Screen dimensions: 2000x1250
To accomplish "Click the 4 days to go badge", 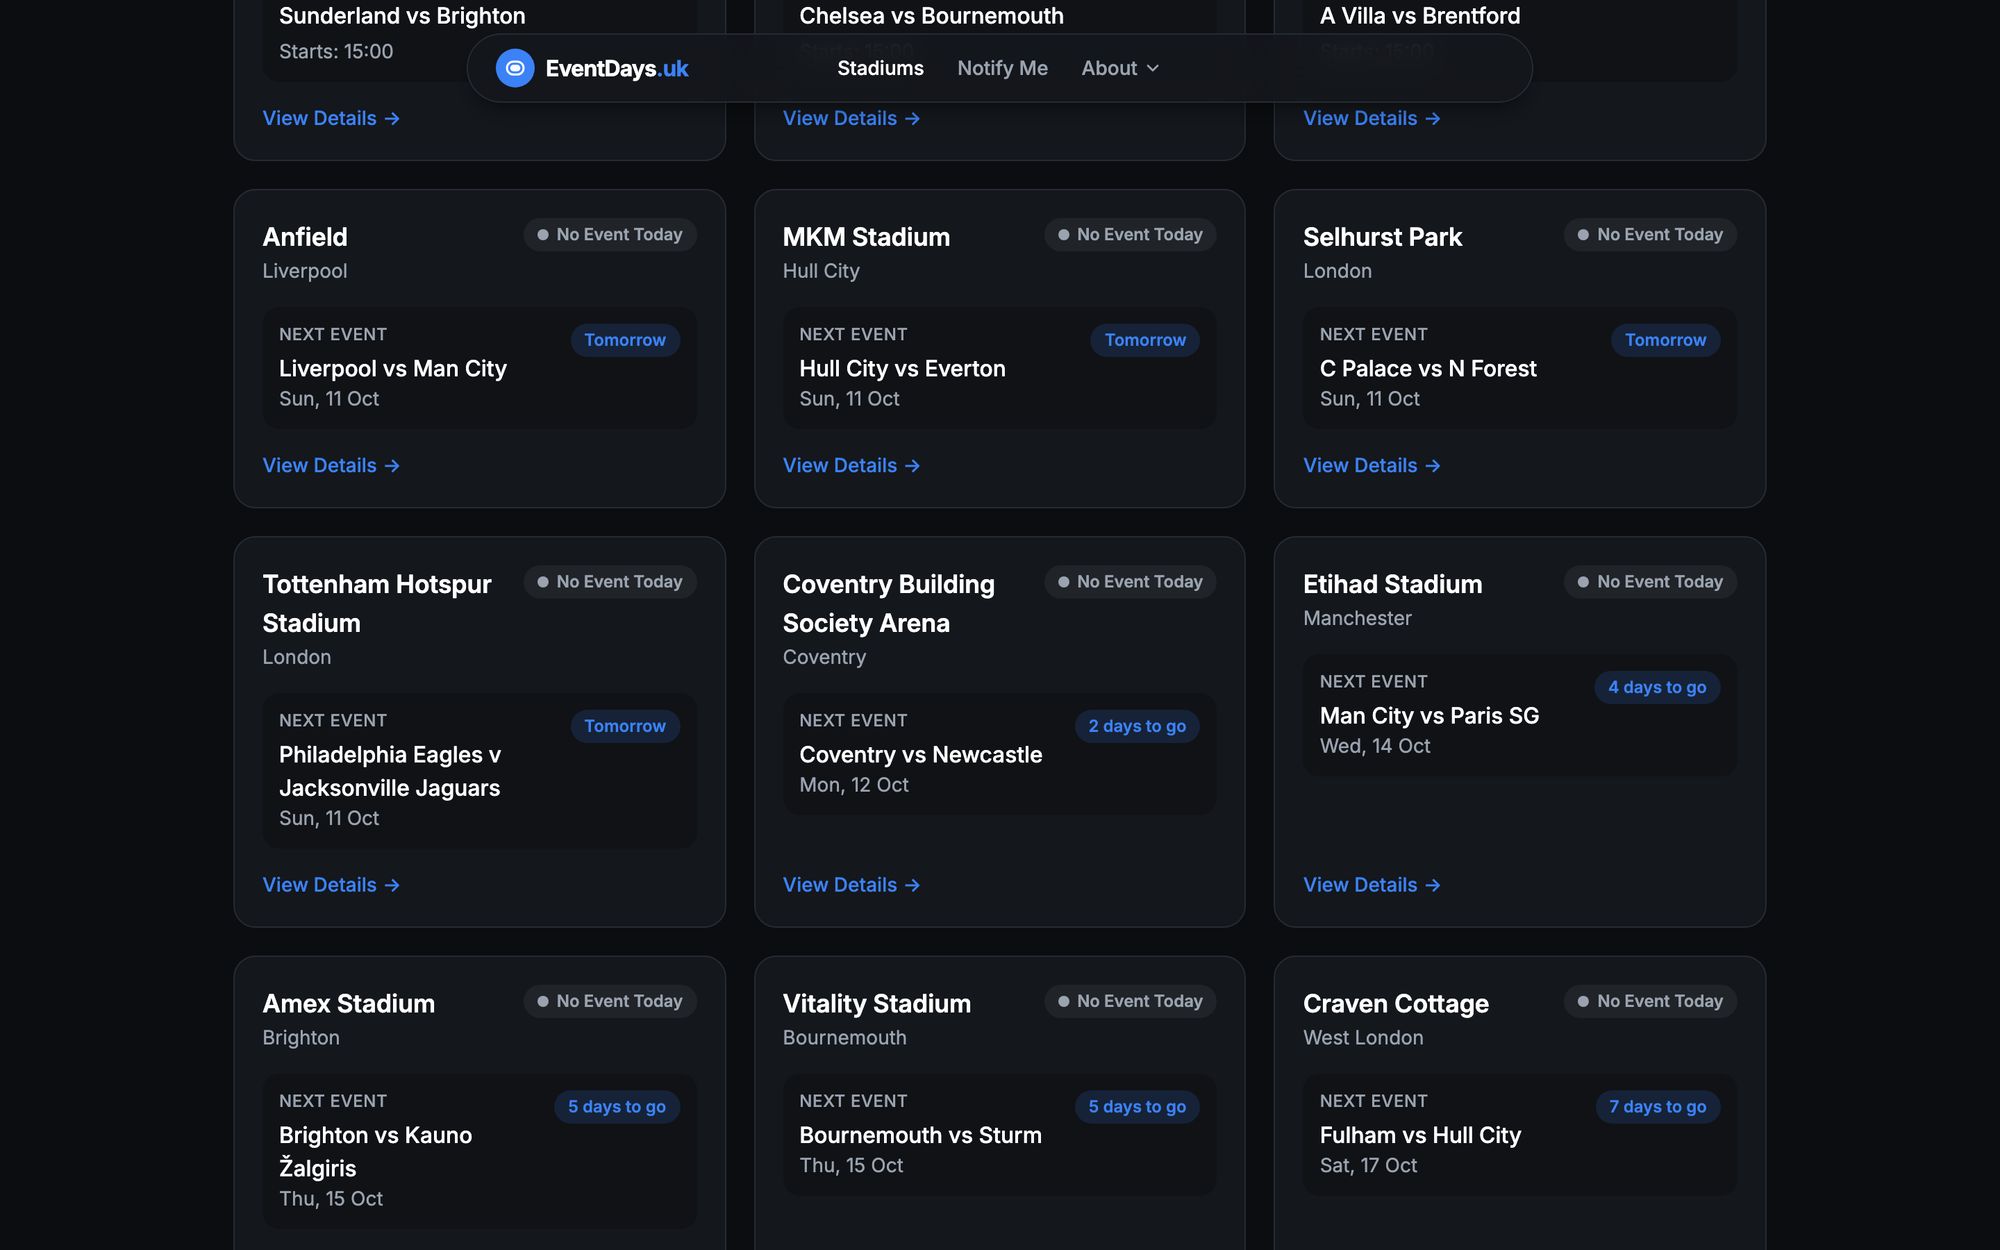I will click(x=1657, y=687).
